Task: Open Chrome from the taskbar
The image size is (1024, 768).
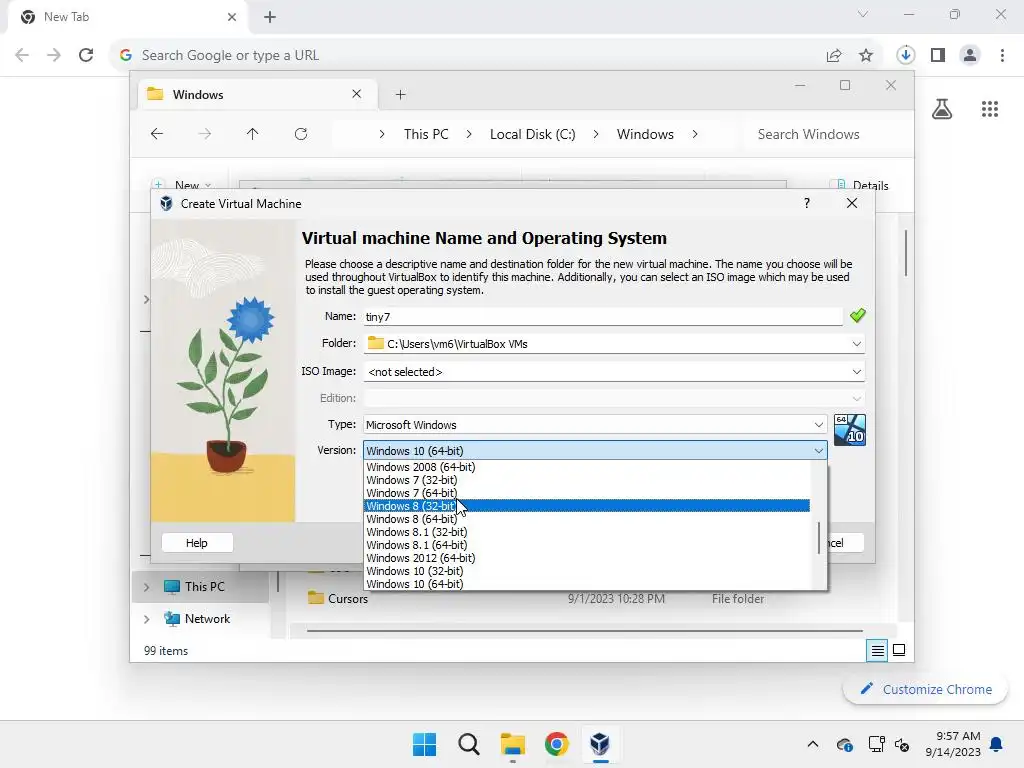Action: 556,744
